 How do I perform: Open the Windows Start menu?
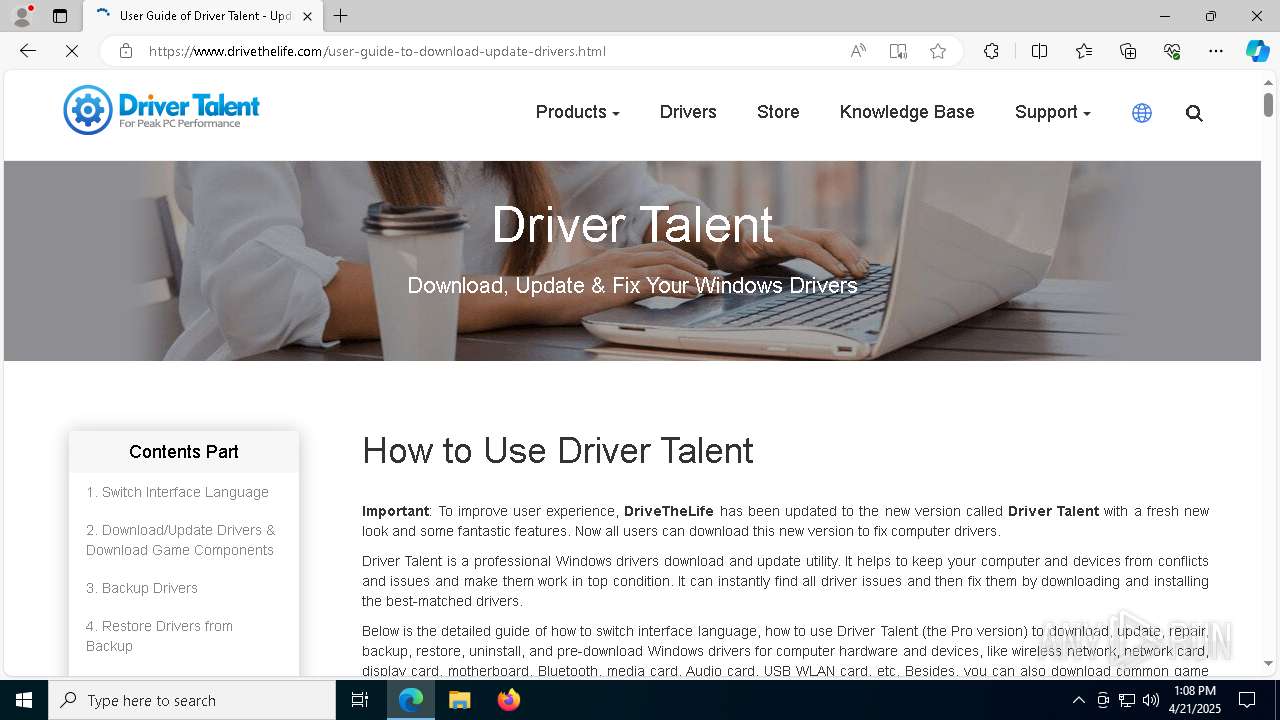tap(24, 700)
